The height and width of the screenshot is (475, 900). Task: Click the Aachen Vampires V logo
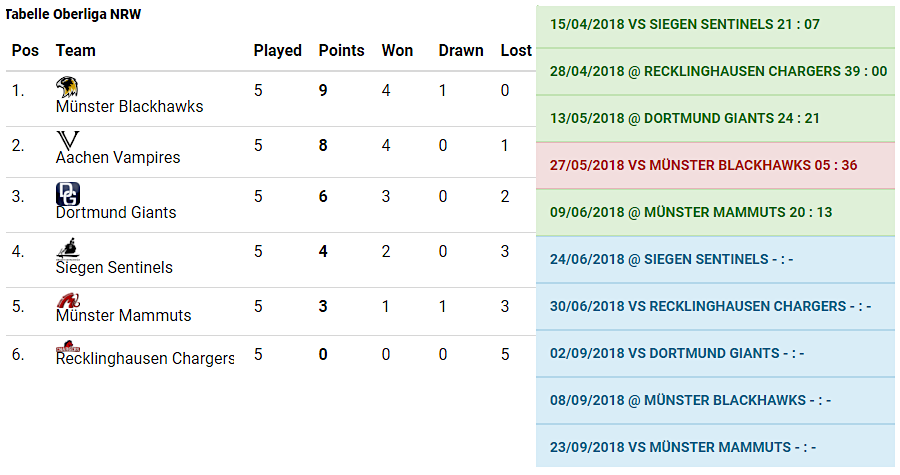(x=67, y=140)
